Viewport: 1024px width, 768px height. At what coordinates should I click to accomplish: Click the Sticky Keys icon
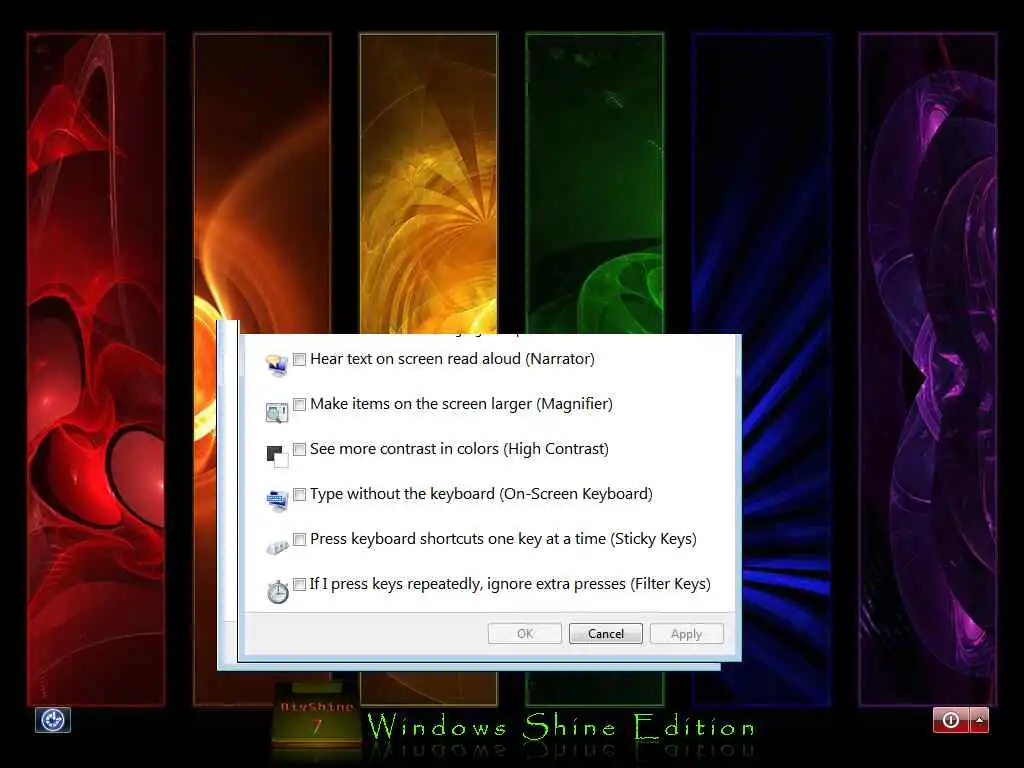pyautogui.click(x=277, y=546)
